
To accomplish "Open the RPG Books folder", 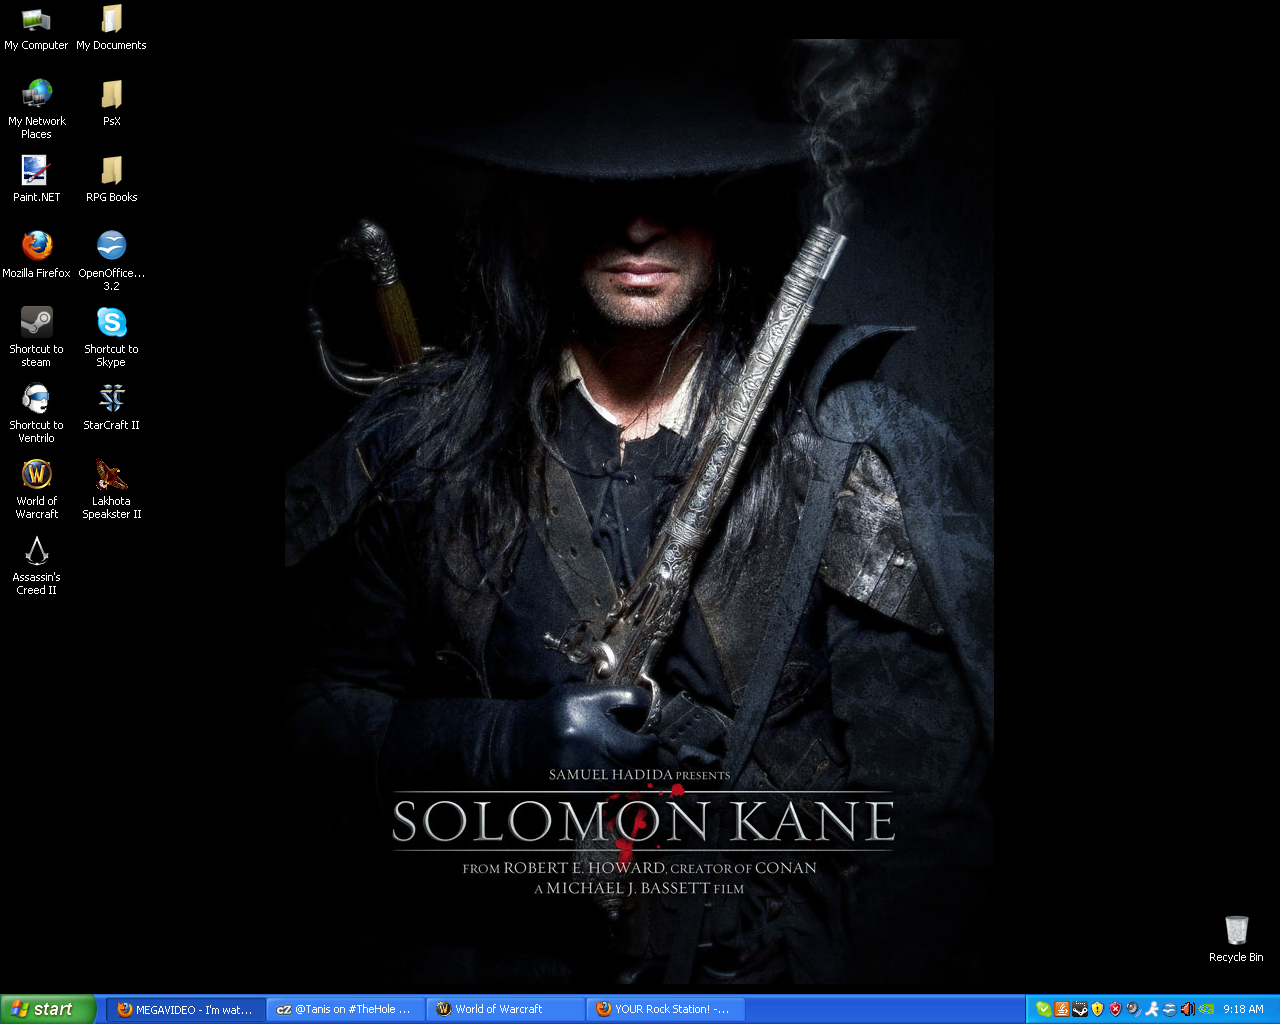I will [111, 180].
